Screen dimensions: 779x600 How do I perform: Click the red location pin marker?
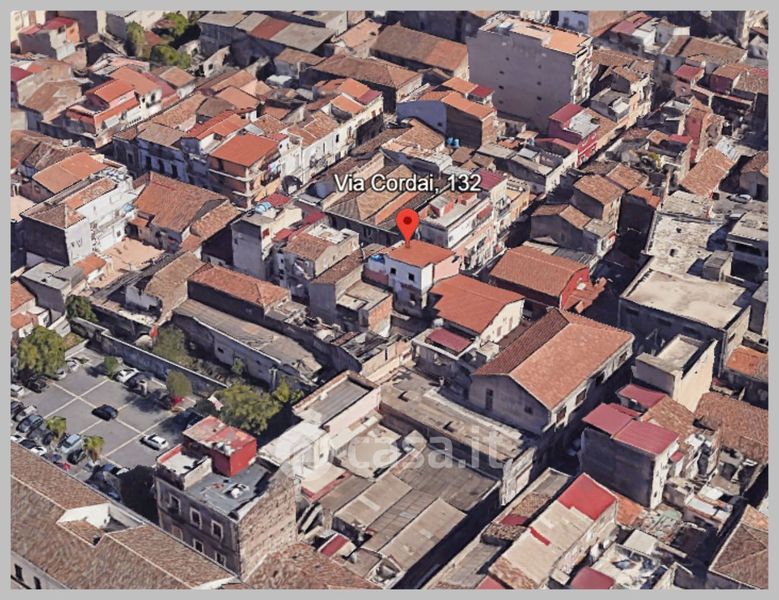(x=407, y=224)
